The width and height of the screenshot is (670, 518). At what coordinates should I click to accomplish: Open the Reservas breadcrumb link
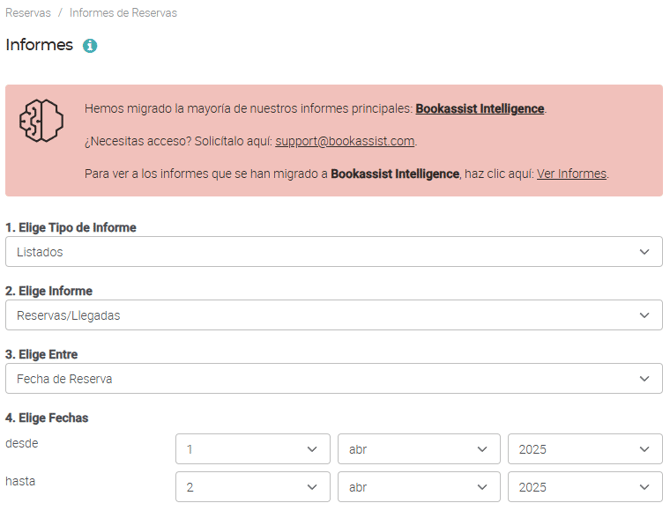[28, 13]
